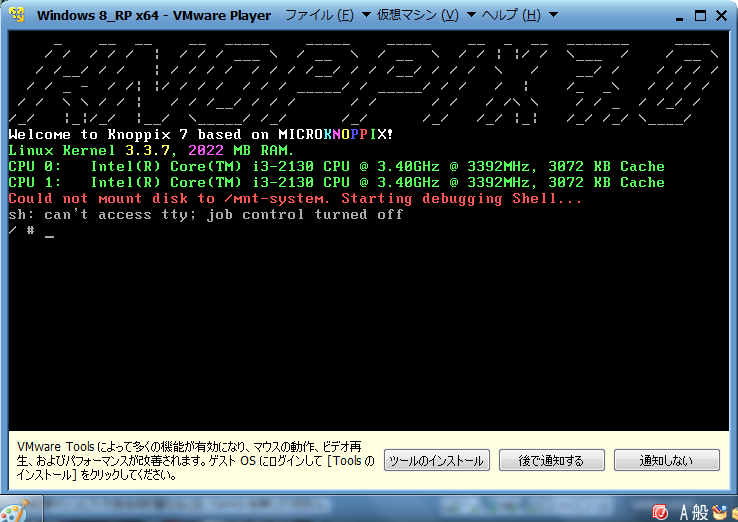Image resolution: width=738 pixels, height=522 pixels.
Task: Close the VMware Player window
Action: tap(721, 16)
